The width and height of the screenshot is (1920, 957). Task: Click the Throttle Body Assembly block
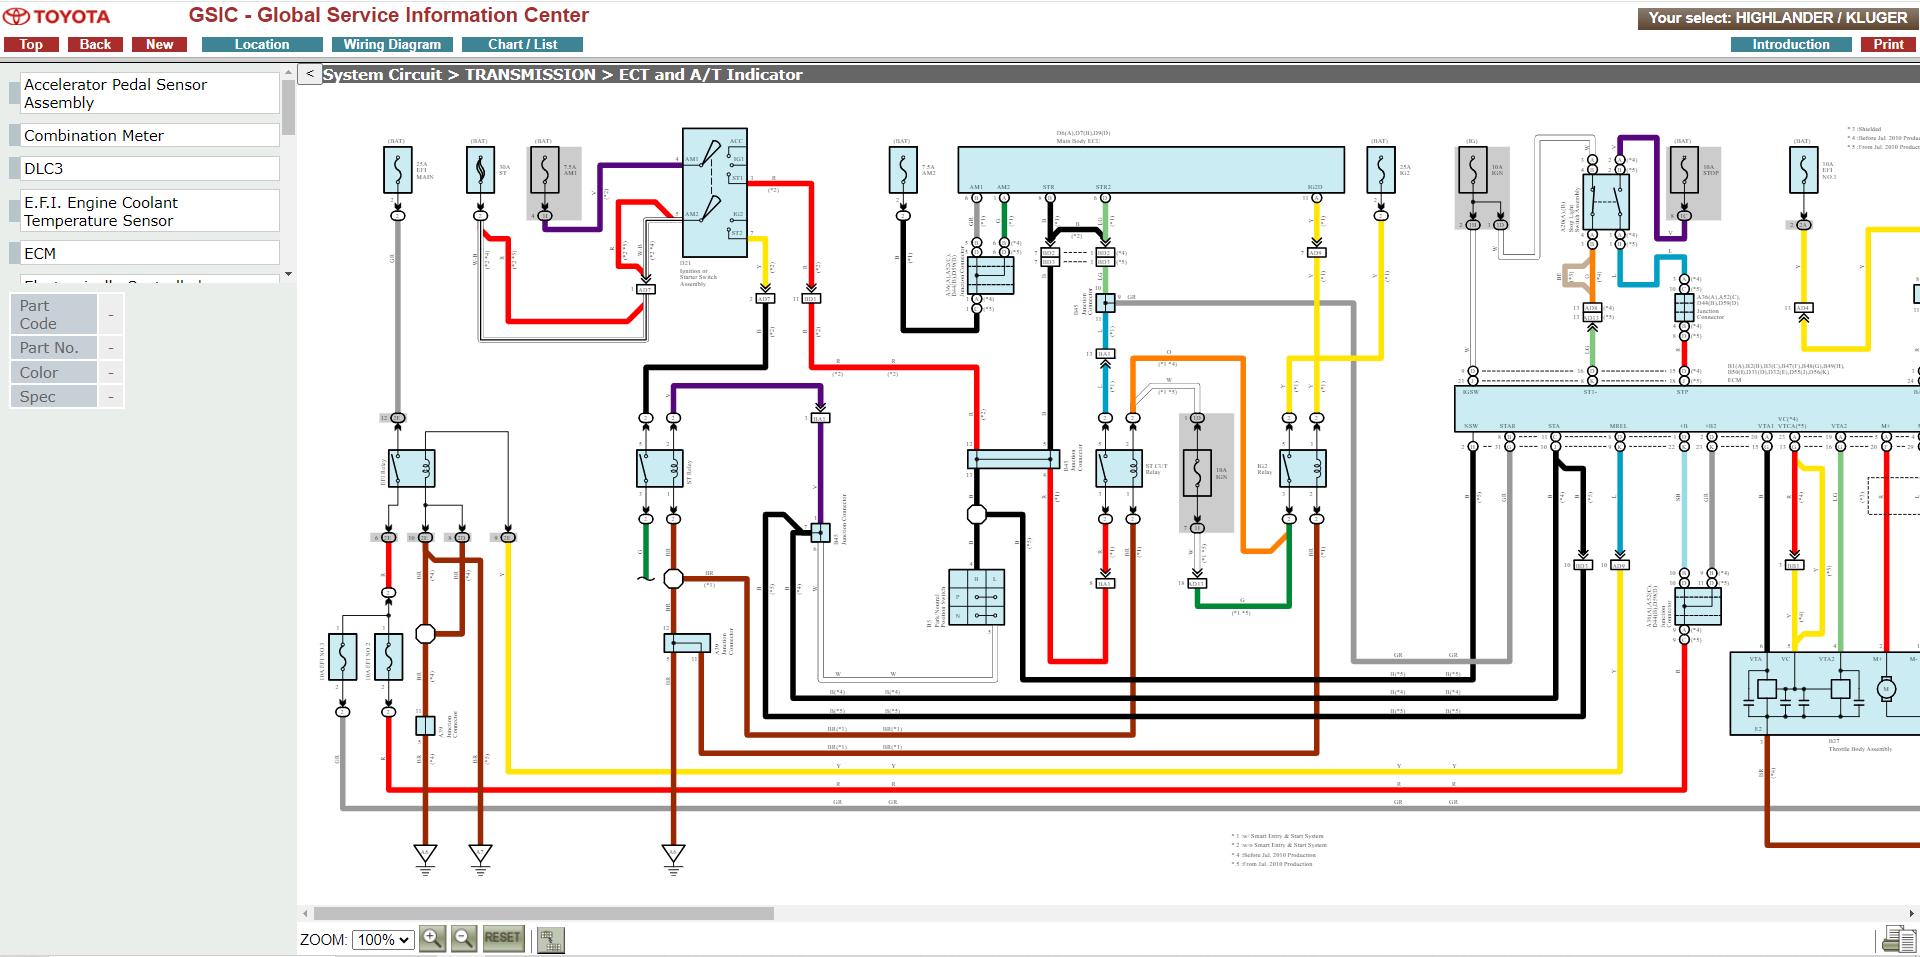tap(1825, 694)
